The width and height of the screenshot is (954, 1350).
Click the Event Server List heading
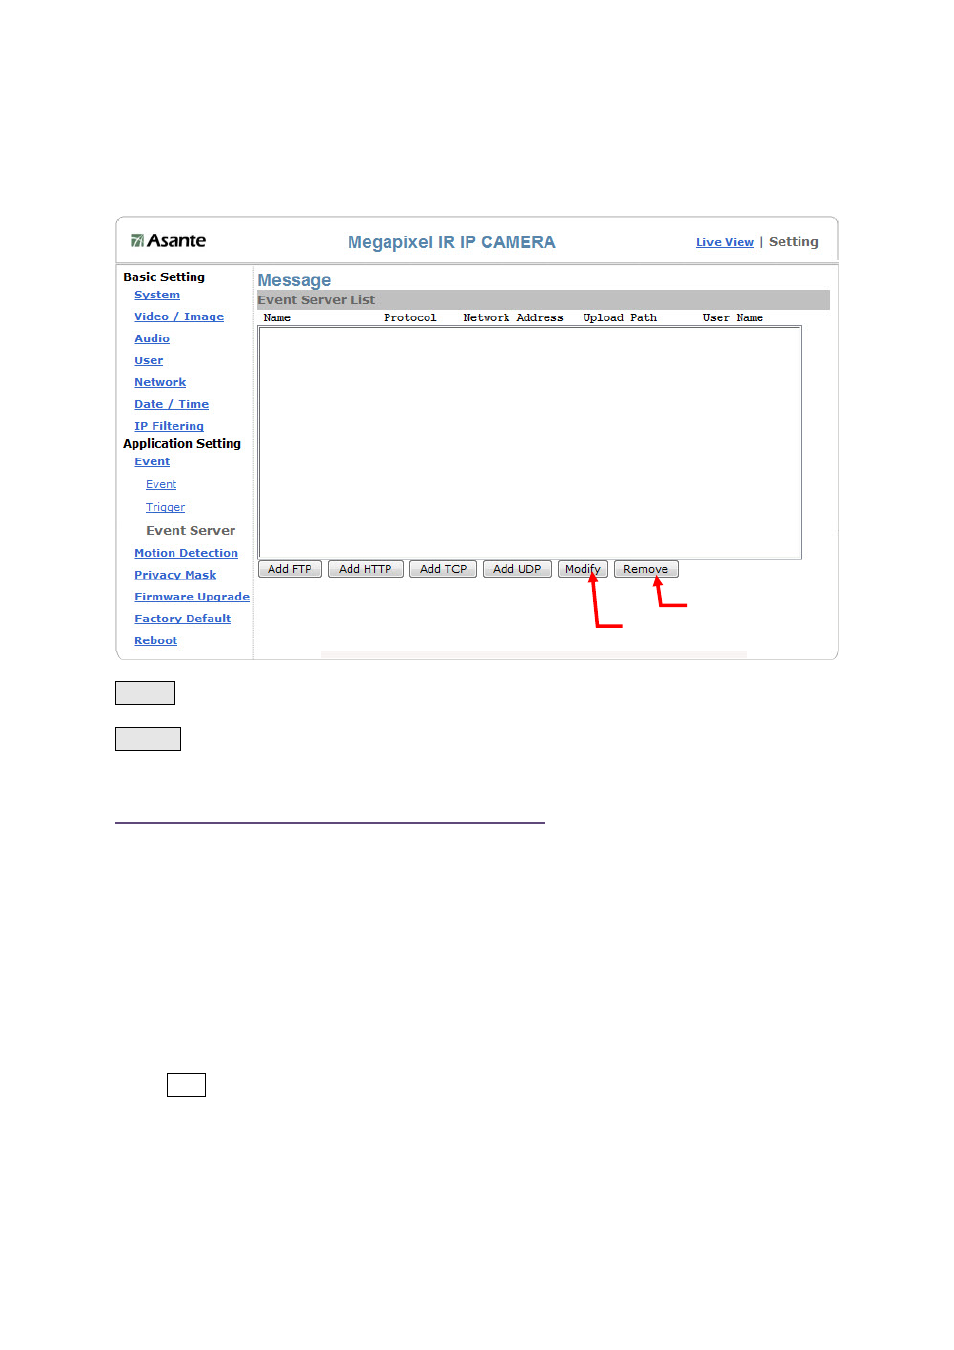click(x=316, y=300)
